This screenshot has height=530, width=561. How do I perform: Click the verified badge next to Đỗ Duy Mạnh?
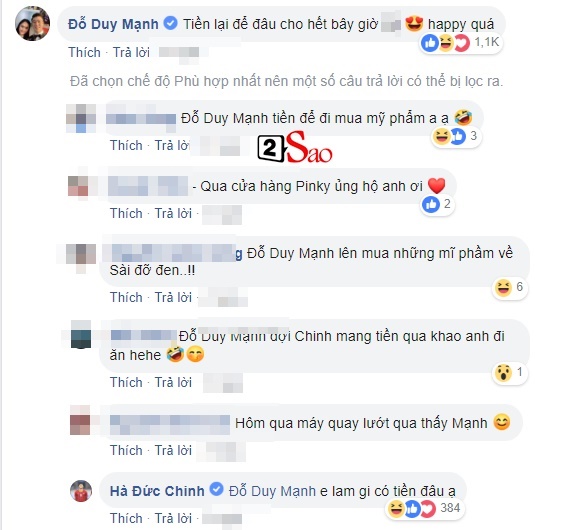(x=170, y=24)
